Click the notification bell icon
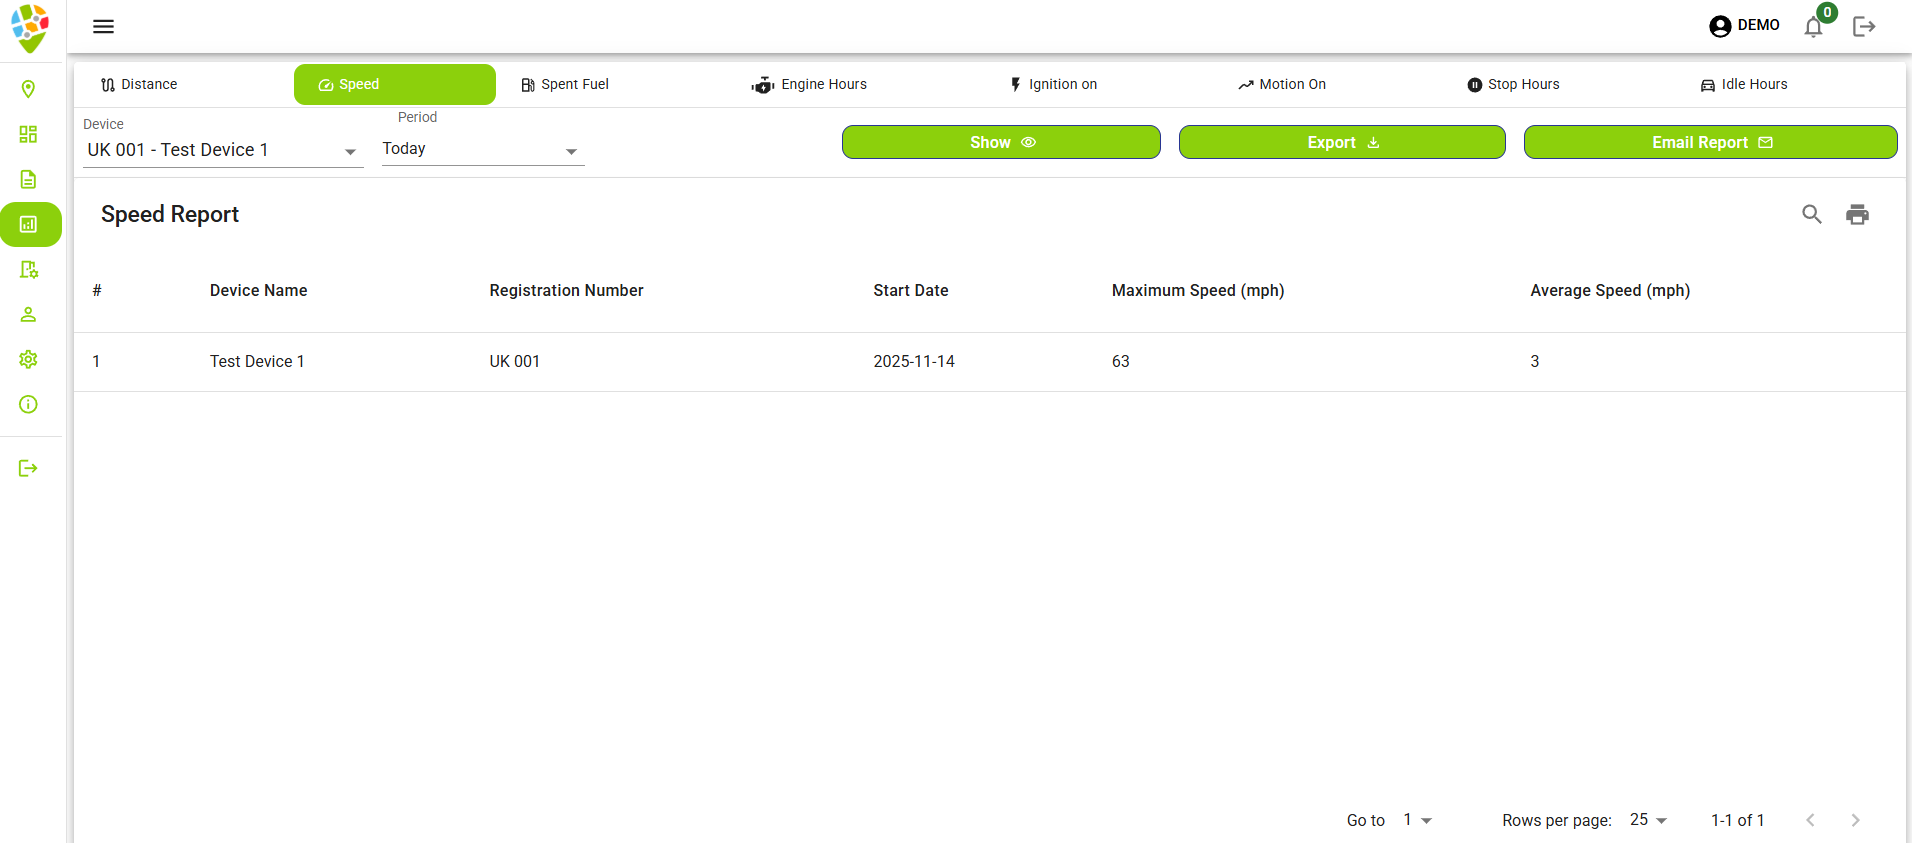The image size is (1912, 843). click(1813, 27)
